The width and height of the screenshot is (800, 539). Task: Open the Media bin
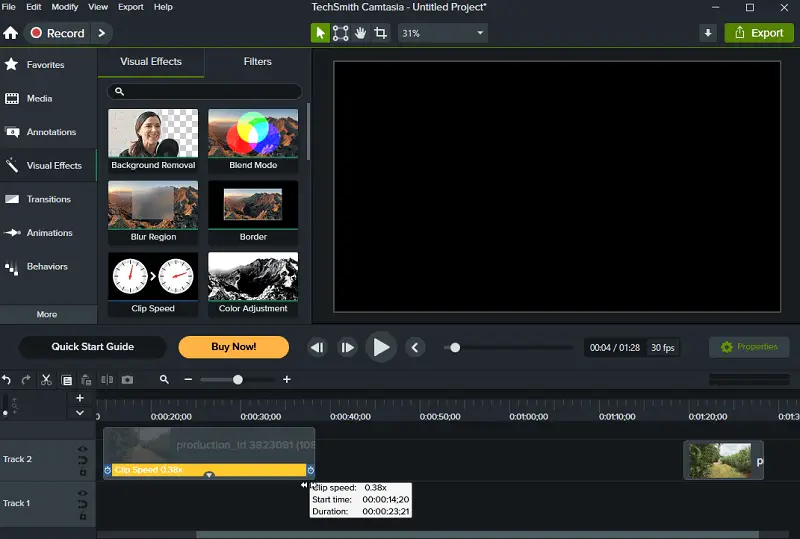pyautogui.click(x=48, y=99)
